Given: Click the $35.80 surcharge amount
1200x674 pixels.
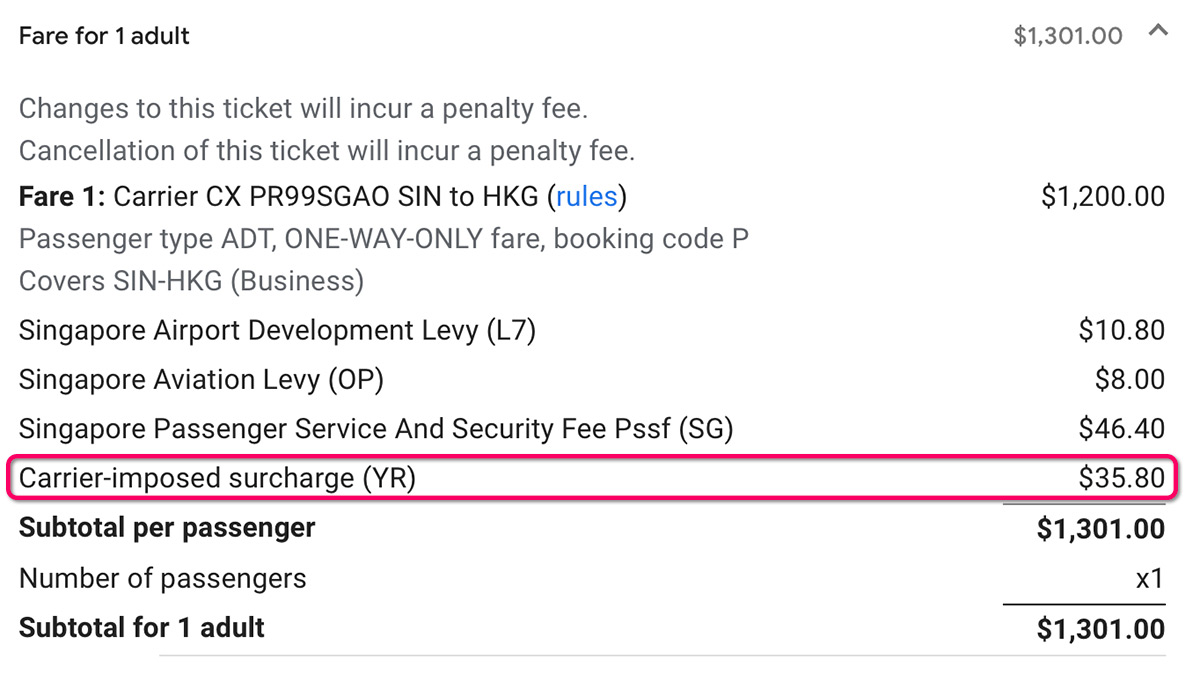Looking at the screenshot, I should pos(1121,478).
